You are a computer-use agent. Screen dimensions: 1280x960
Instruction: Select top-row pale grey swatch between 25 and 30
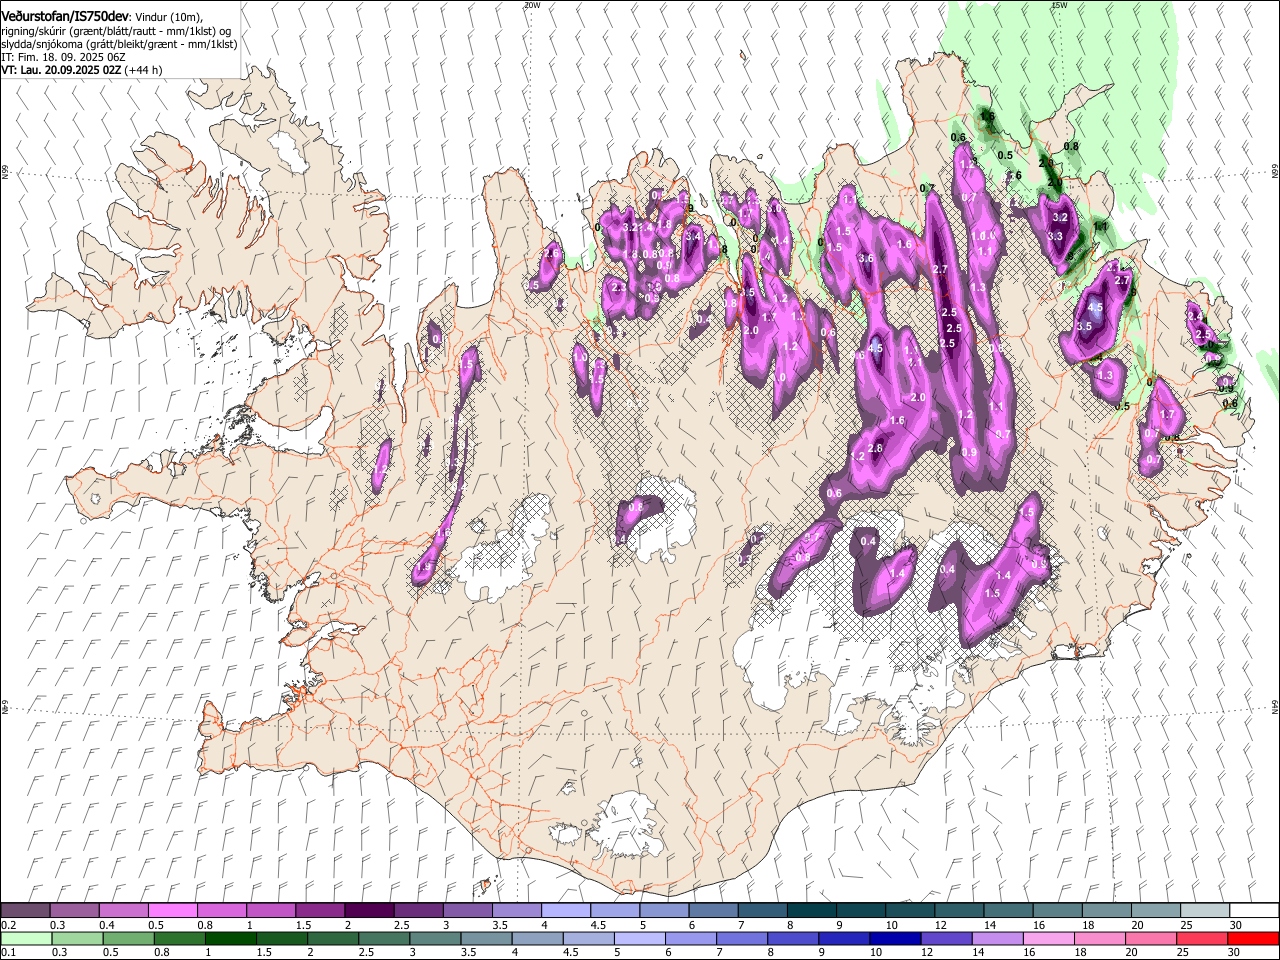(x=1204, y=910)
